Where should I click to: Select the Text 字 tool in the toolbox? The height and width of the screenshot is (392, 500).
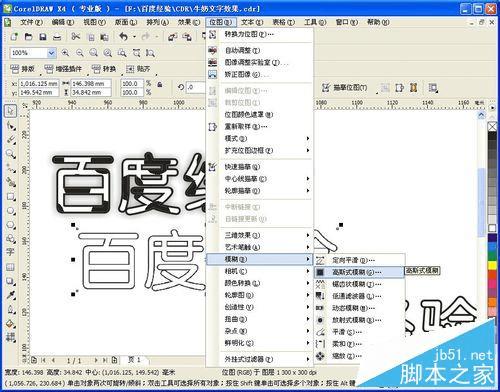pyautogui.click(x=10, y=252)
